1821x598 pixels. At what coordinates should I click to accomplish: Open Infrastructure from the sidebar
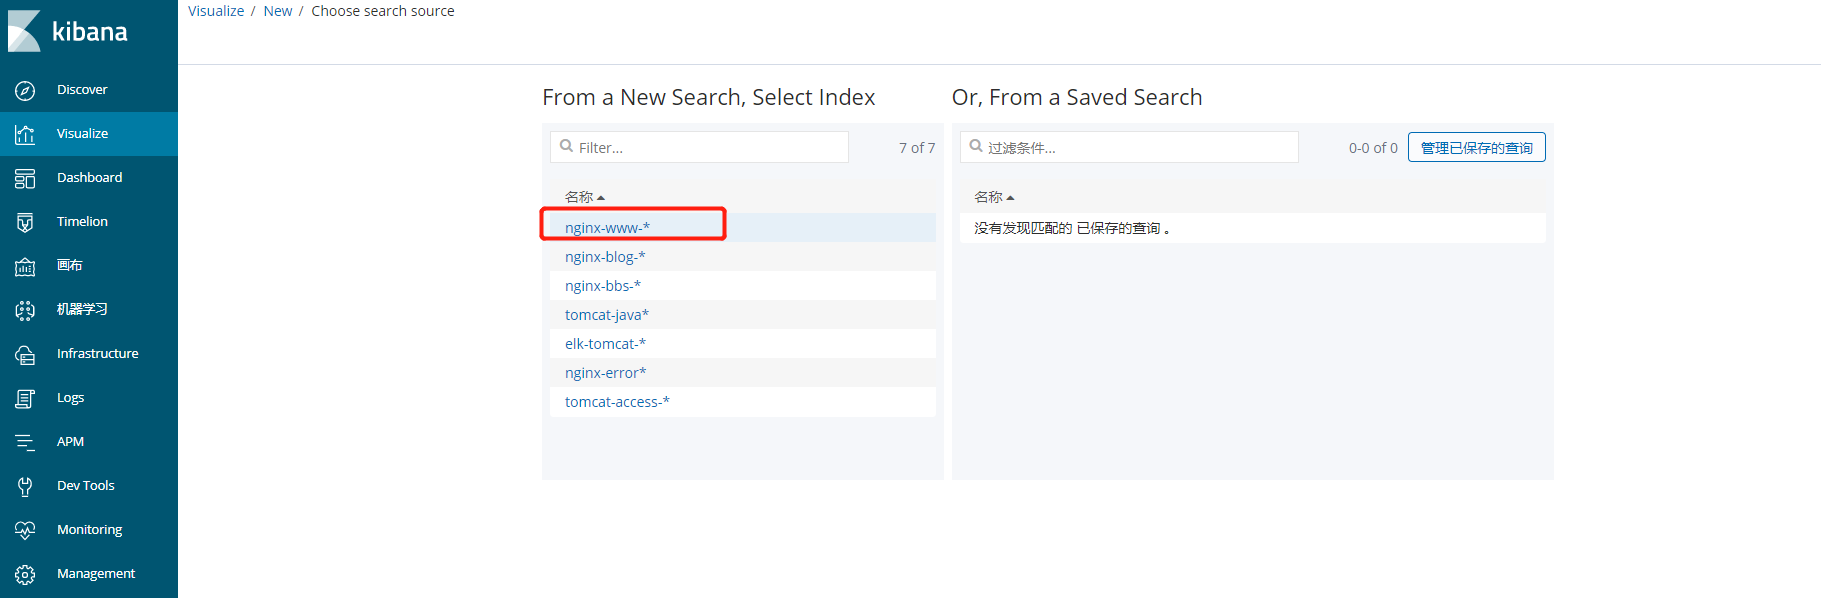pos(98,353)
